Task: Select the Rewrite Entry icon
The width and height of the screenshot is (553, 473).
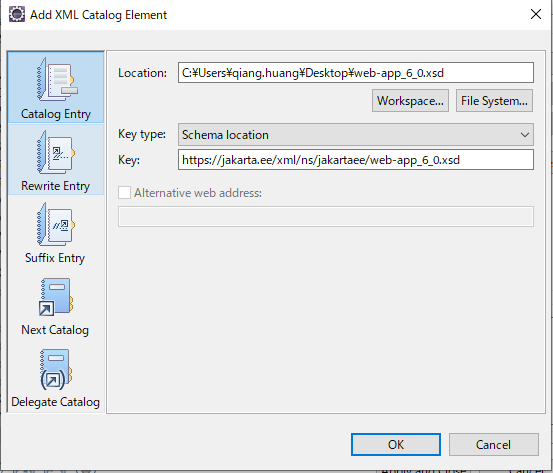Action: click(x=56, y=152)
